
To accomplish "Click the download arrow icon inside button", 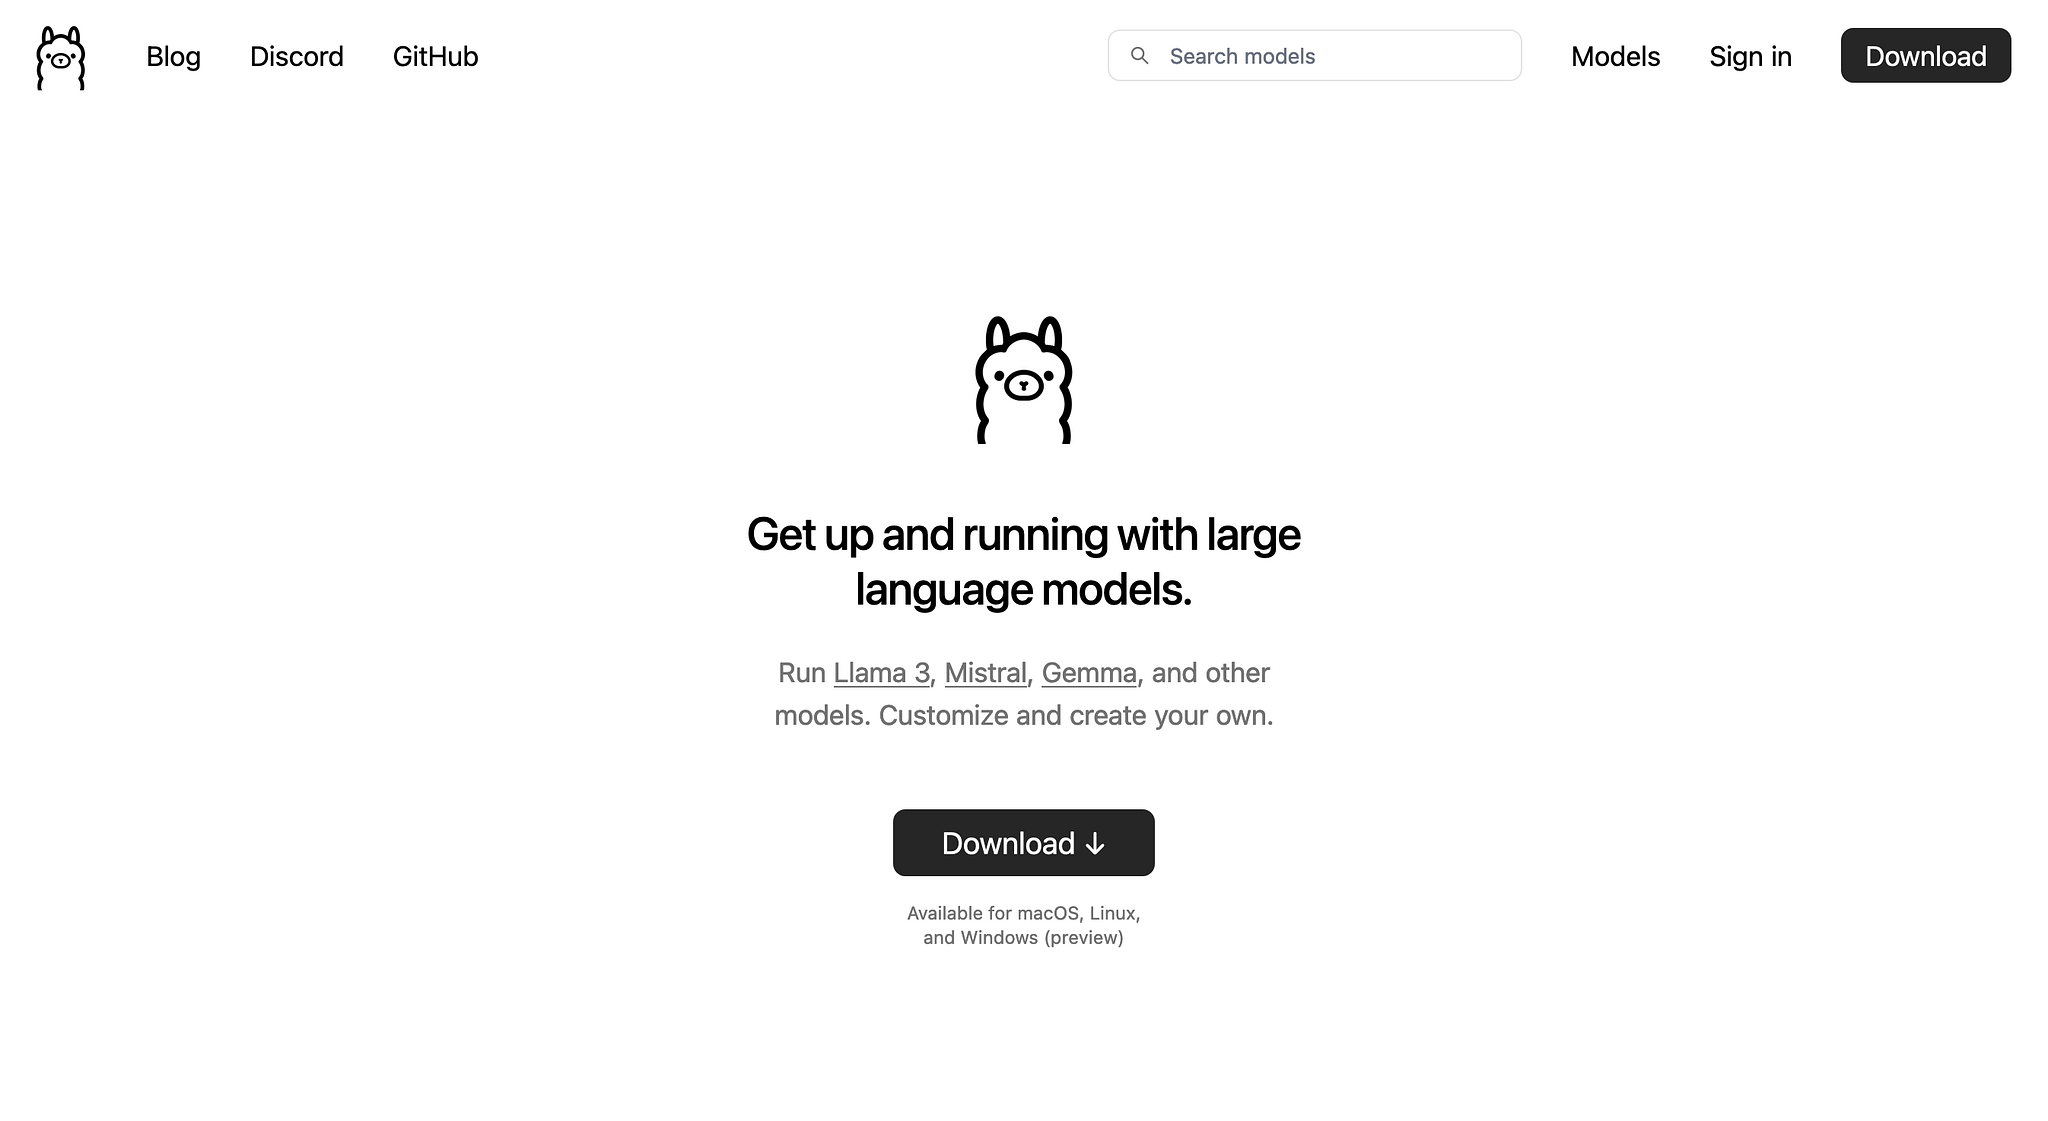I will [x=1096, y=844].
